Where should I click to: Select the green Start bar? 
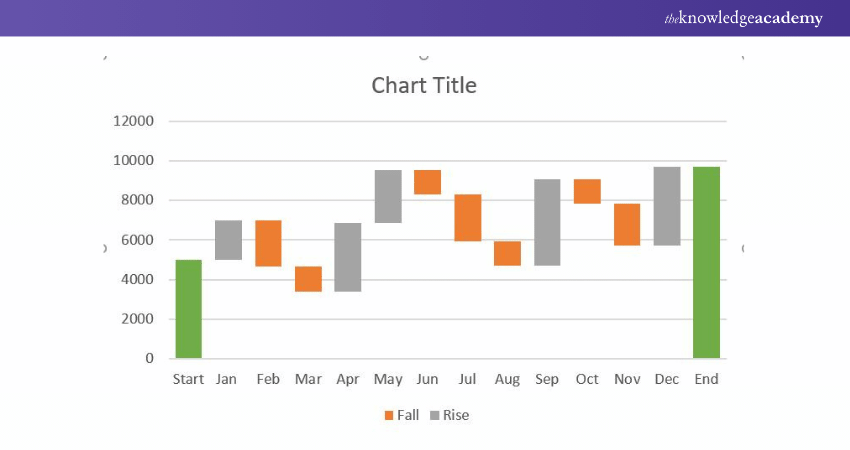pyautogui.click(x=188, y=309)
